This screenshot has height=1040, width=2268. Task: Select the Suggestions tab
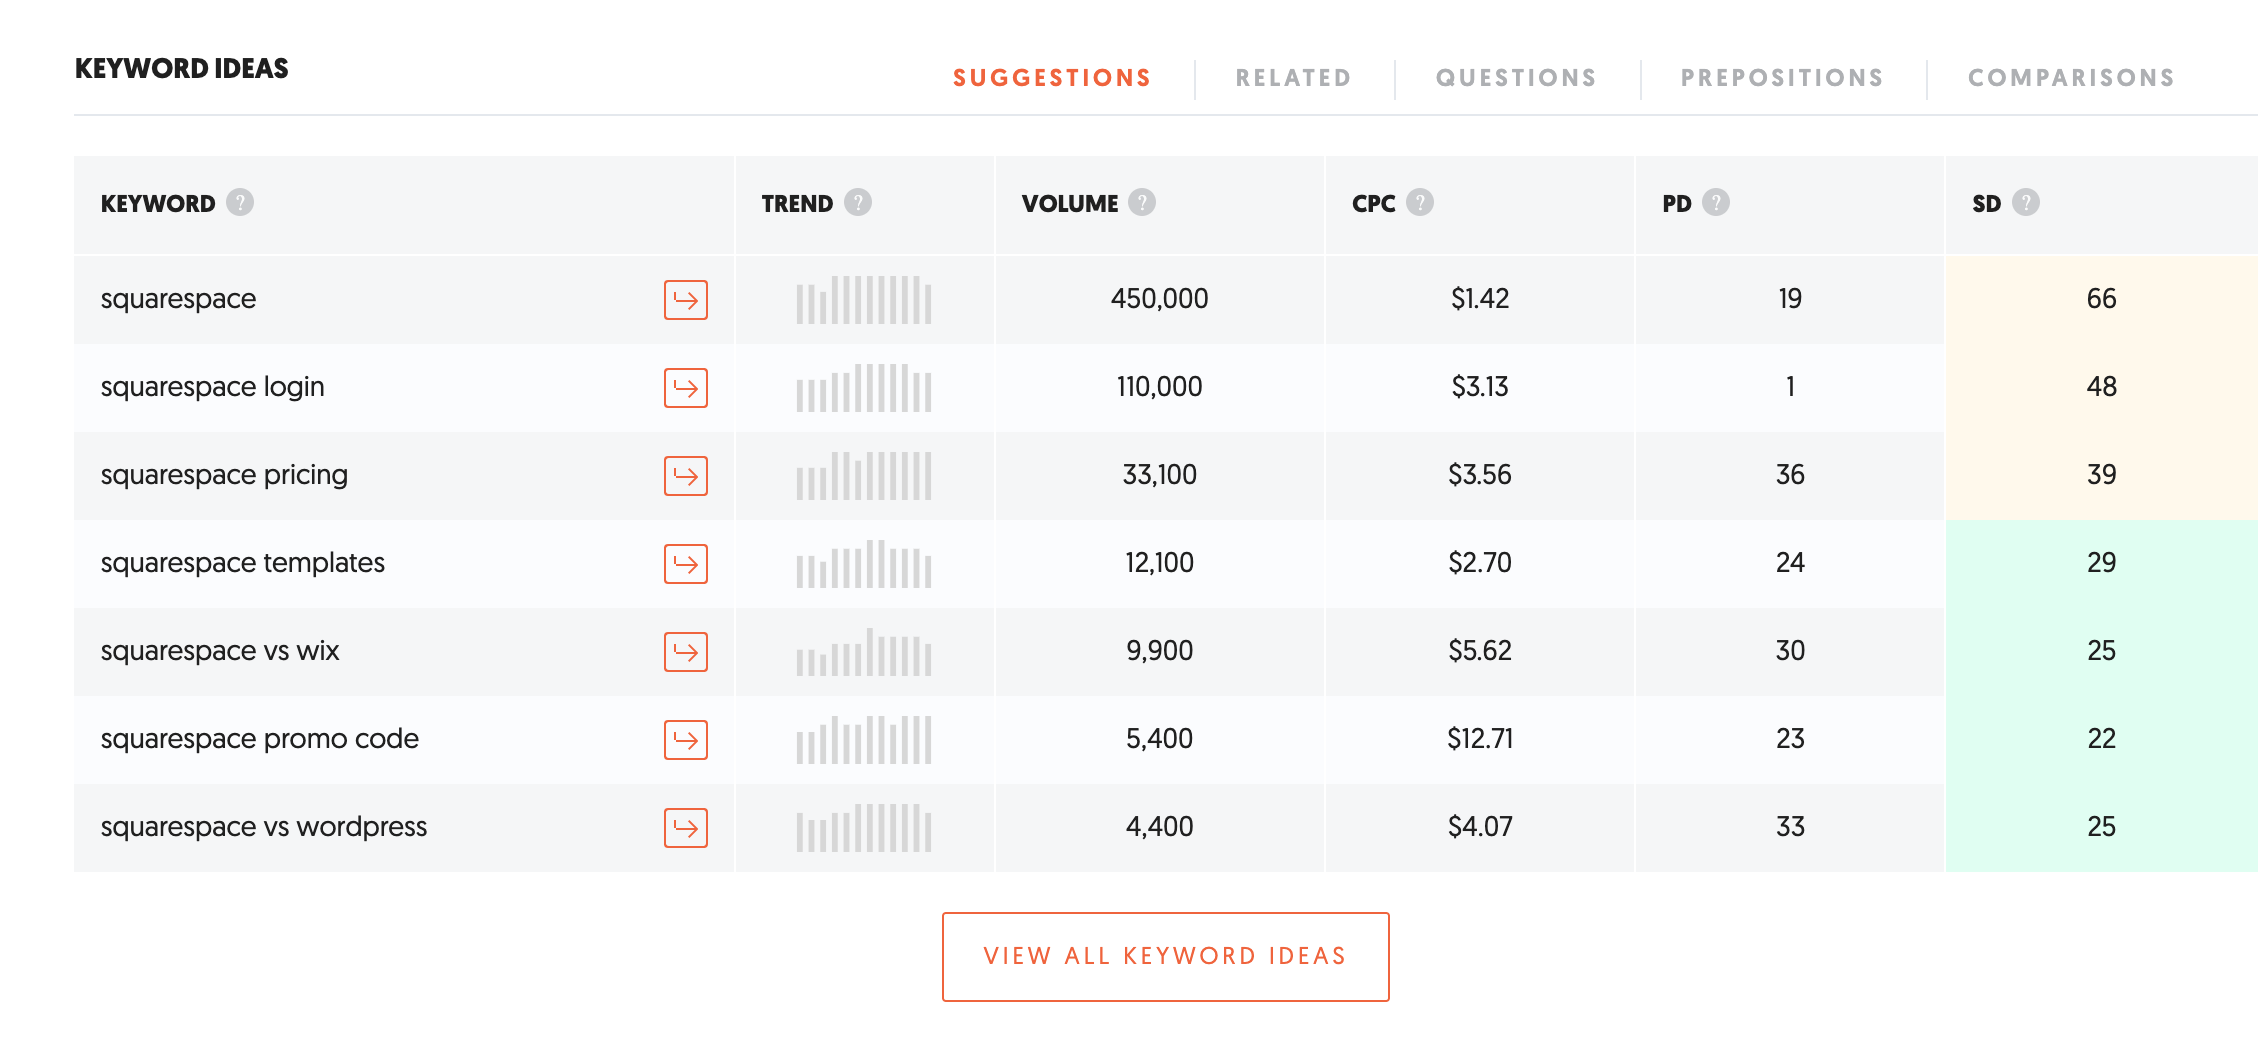tap(1052, 78)
